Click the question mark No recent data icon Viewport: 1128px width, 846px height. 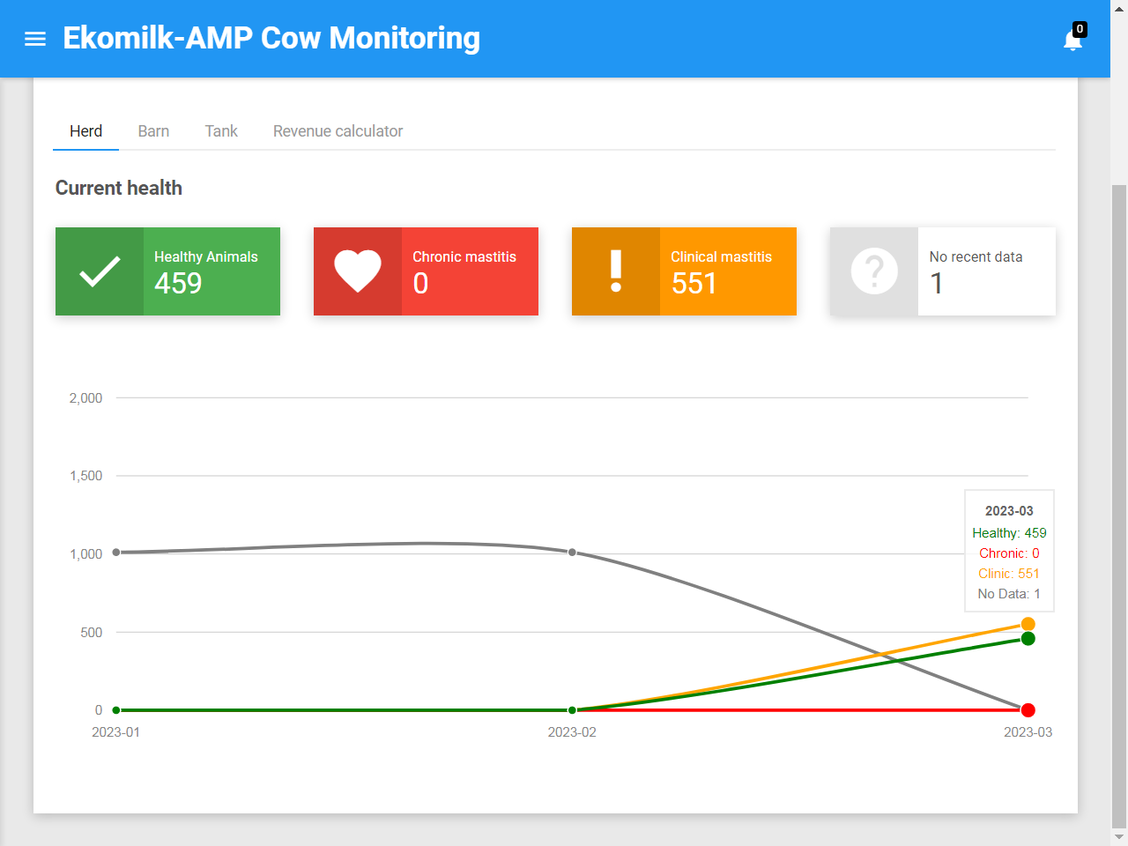click(874, 271)
